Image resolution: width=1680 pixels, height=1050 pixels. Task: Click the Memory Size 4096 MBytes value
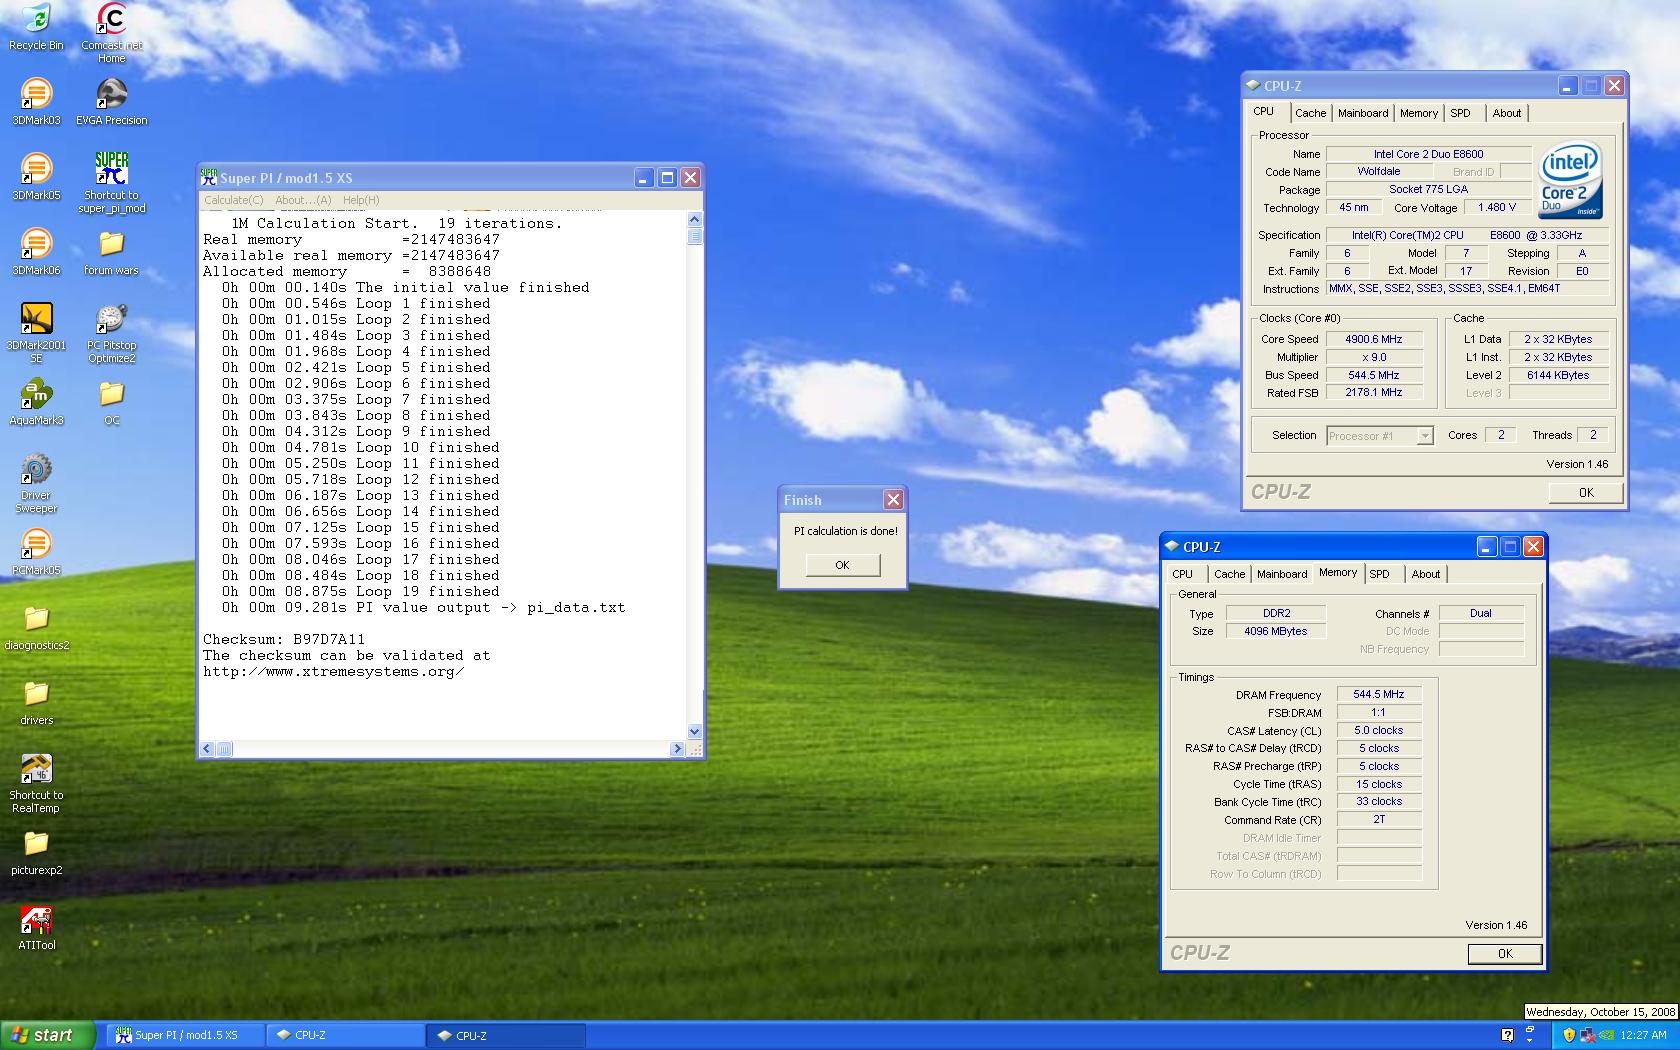pyautogui.click(x=1275, y=631)
